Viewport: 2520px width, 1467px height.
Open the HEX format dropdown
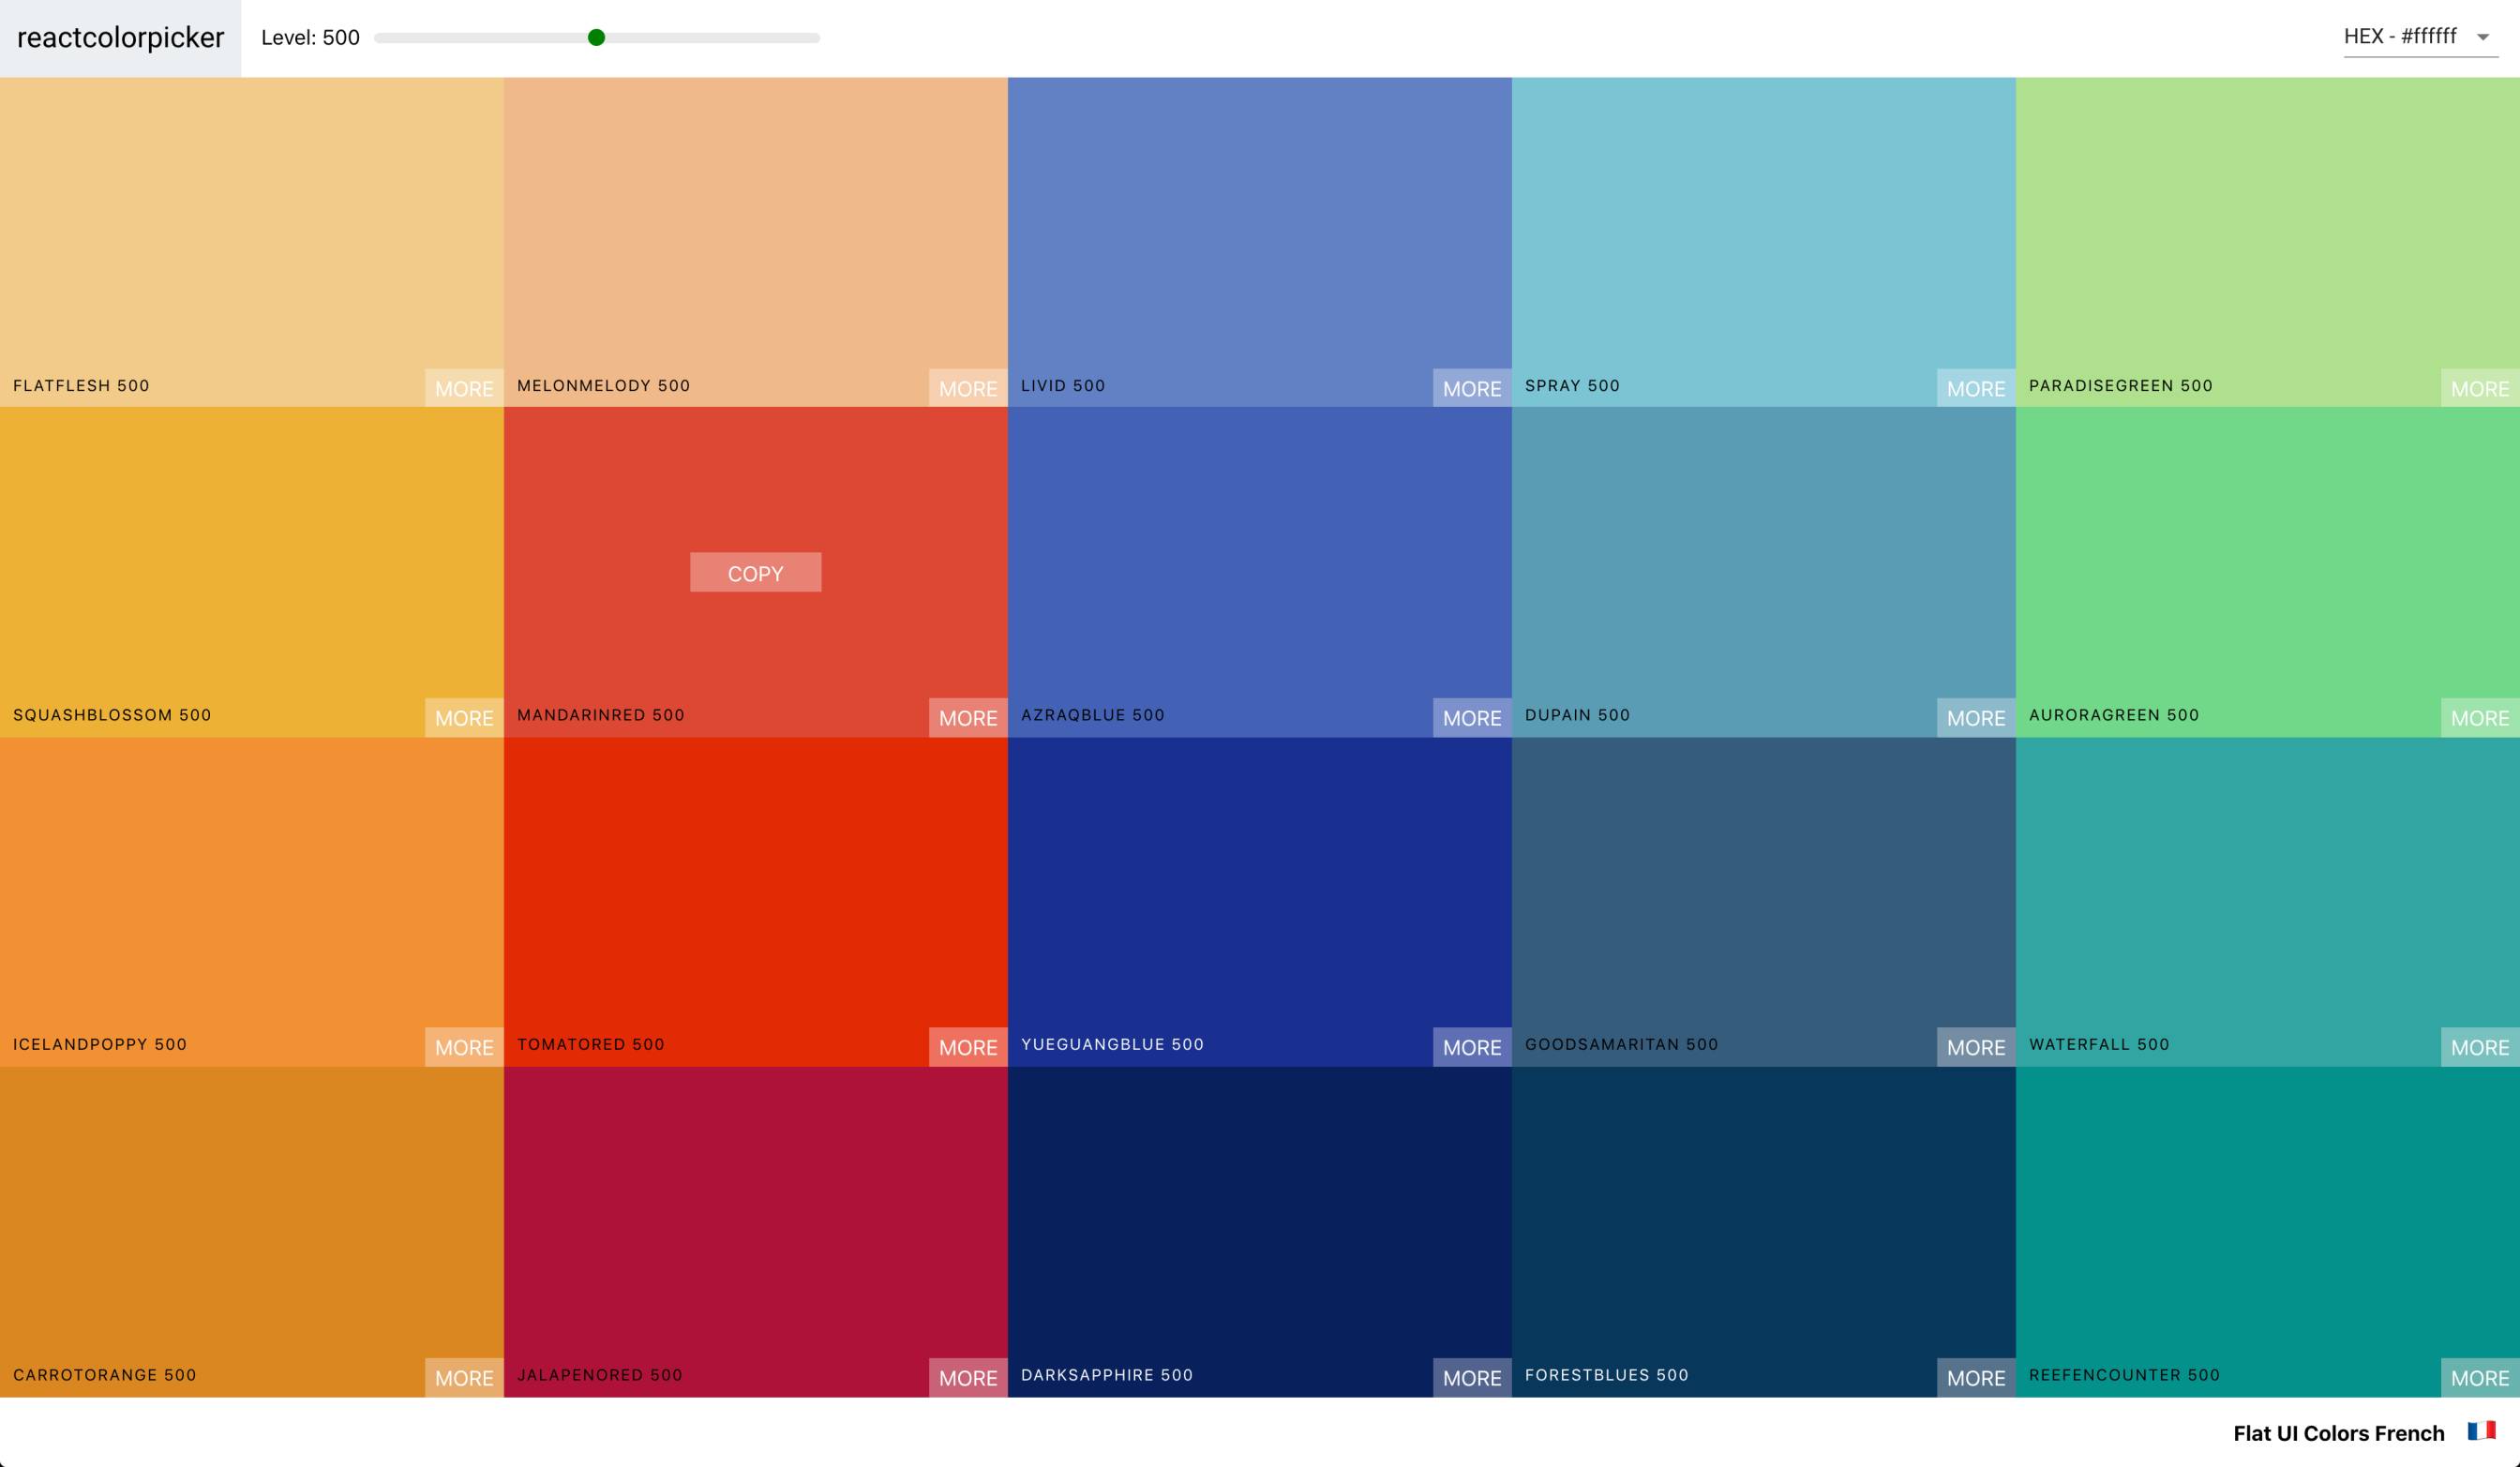point(2420,38)
